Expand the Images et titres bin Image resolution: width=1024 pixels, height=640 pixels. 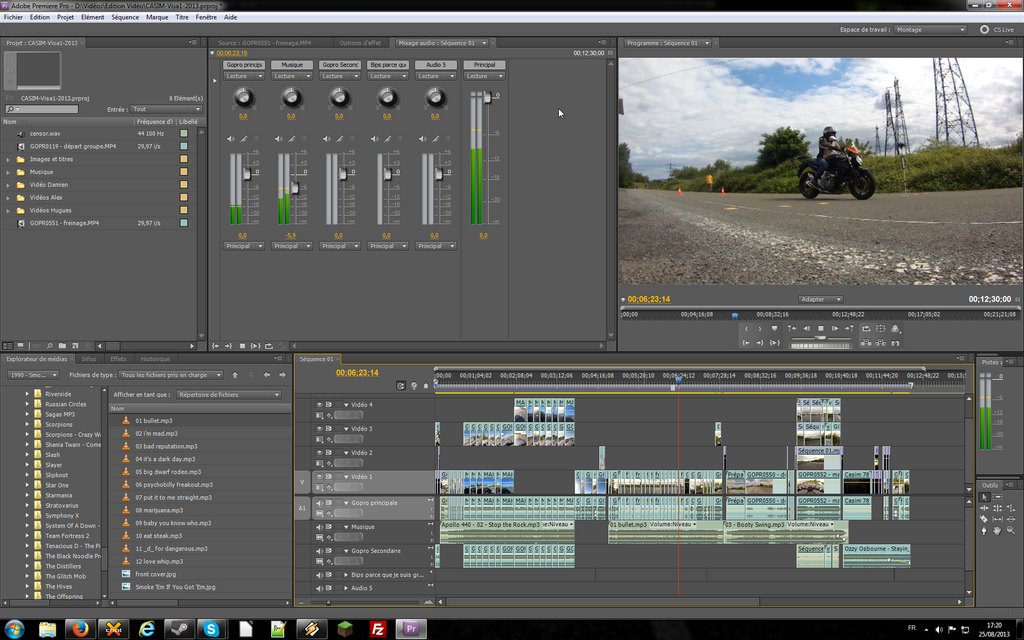click(x=8, y=159)
